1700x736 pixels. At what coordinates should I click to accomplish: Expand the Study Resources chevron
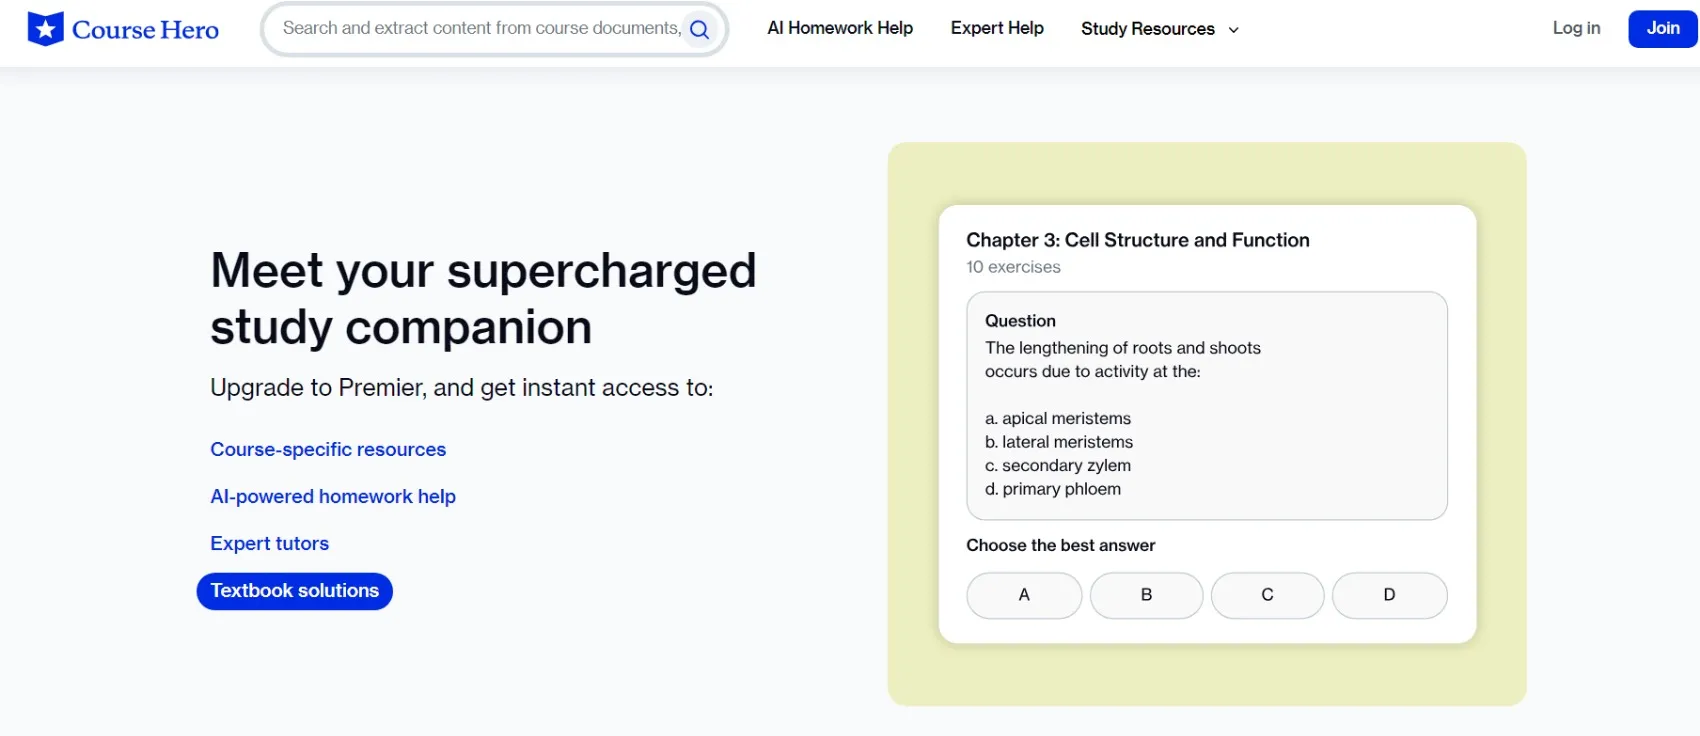(1234, 30)
